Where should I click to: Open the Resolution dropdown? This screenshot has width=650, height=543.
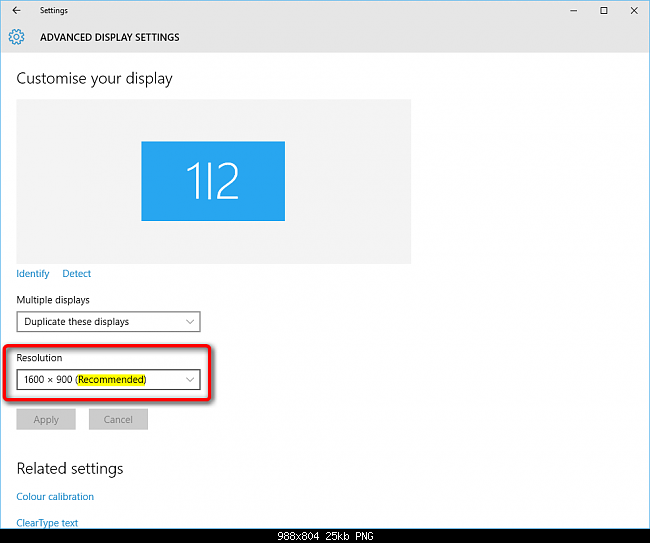pyautogui.click(x=109, y=379)
